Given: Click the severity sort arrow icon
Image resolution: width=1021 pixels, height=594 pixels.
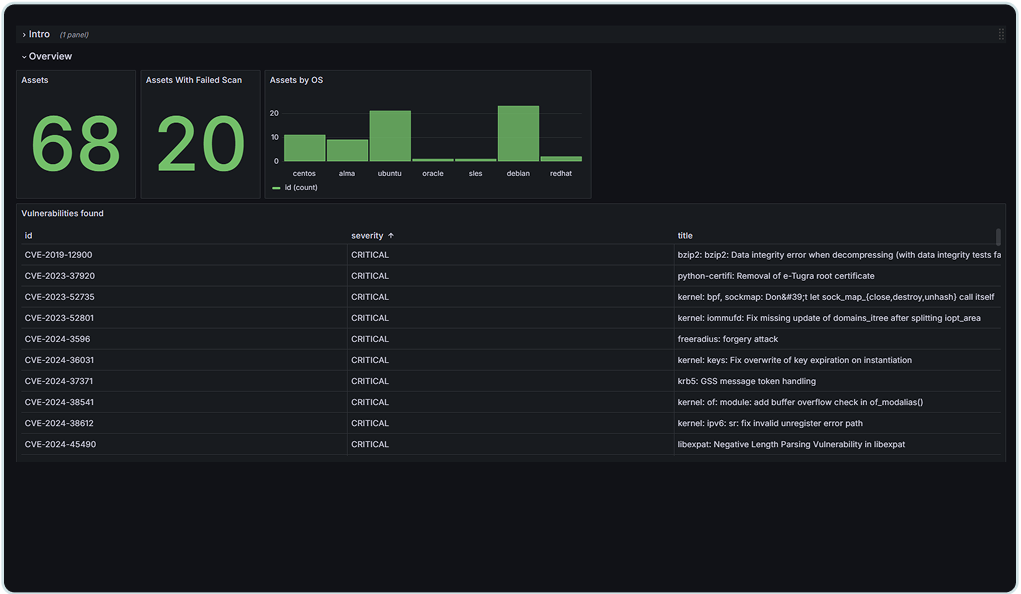Looking at the screenshot, I should click(x=391, y=236).
